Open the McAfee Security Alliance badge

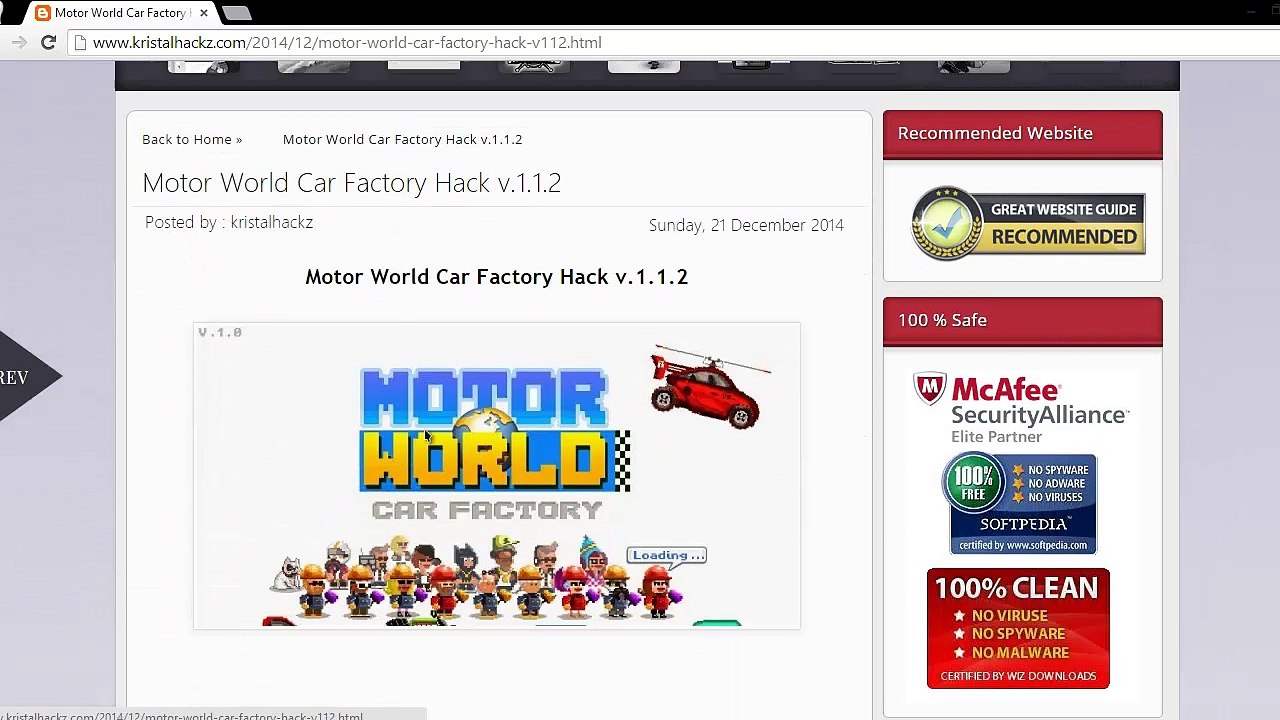pos(1021,408)
